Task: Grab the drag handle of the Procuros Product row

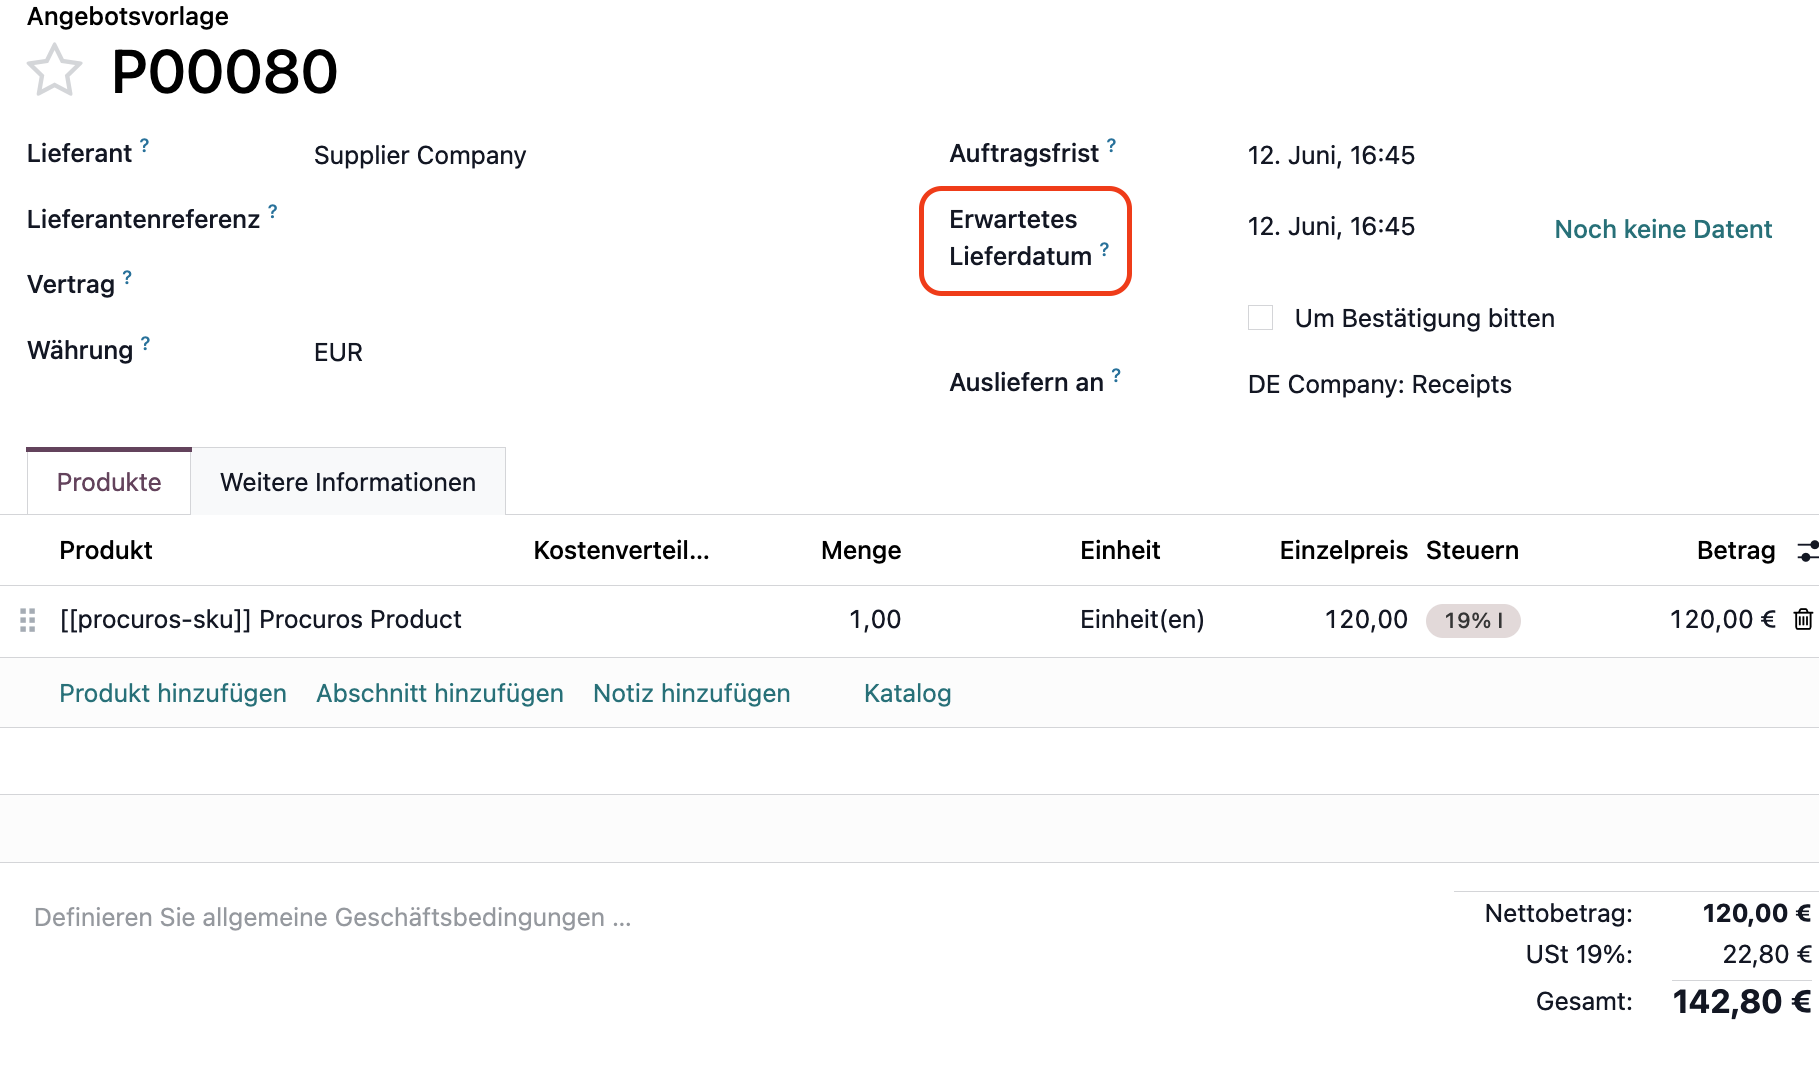Action: tap(28, 620)
